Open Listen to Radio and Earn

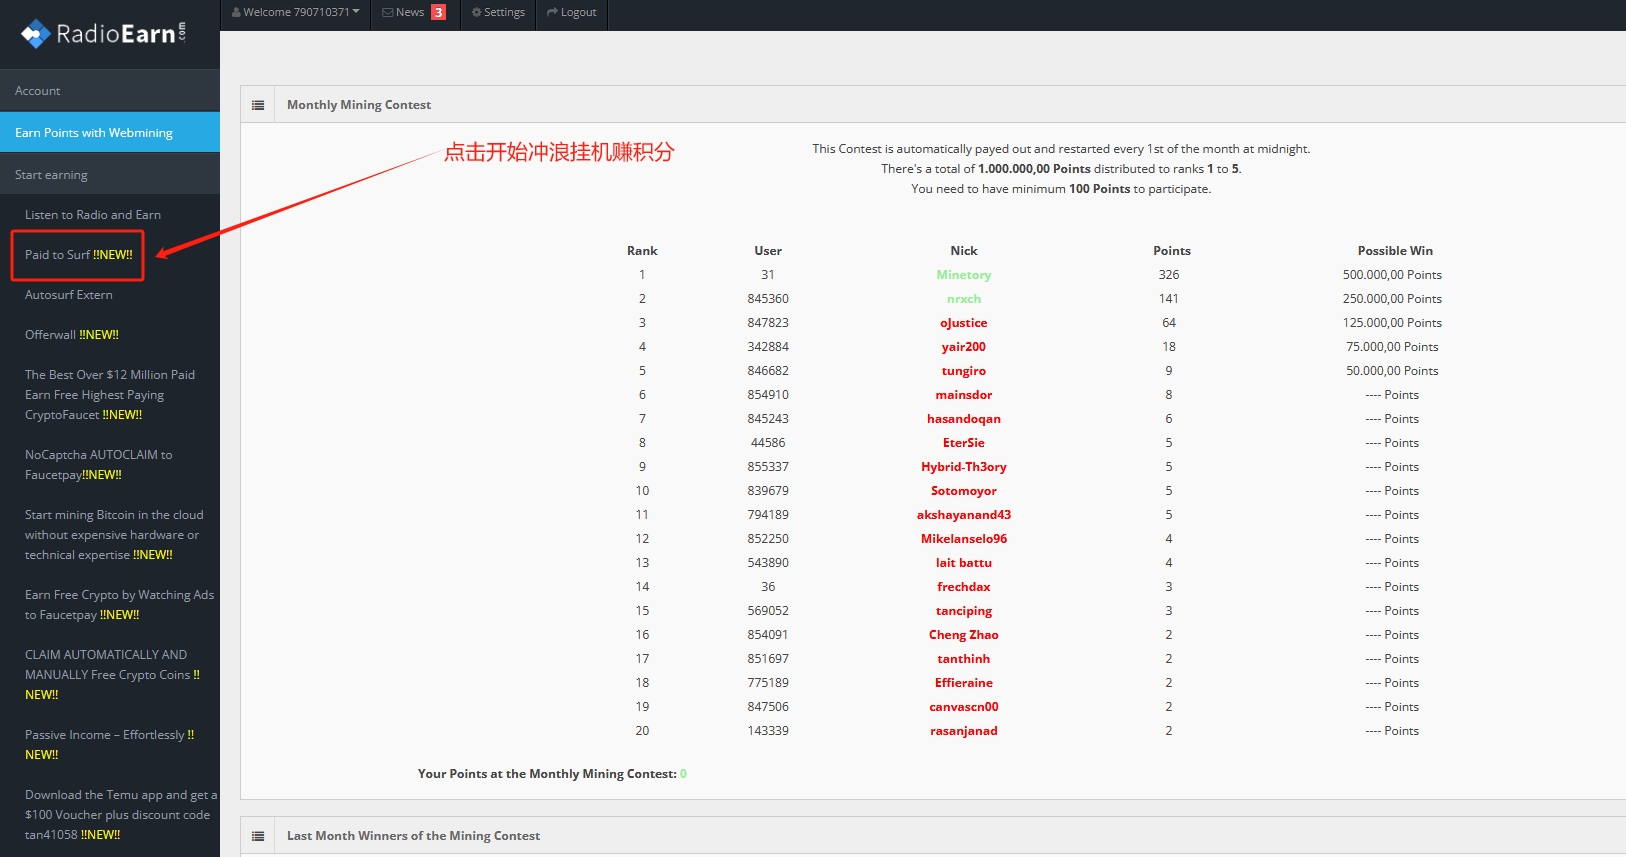93,215
